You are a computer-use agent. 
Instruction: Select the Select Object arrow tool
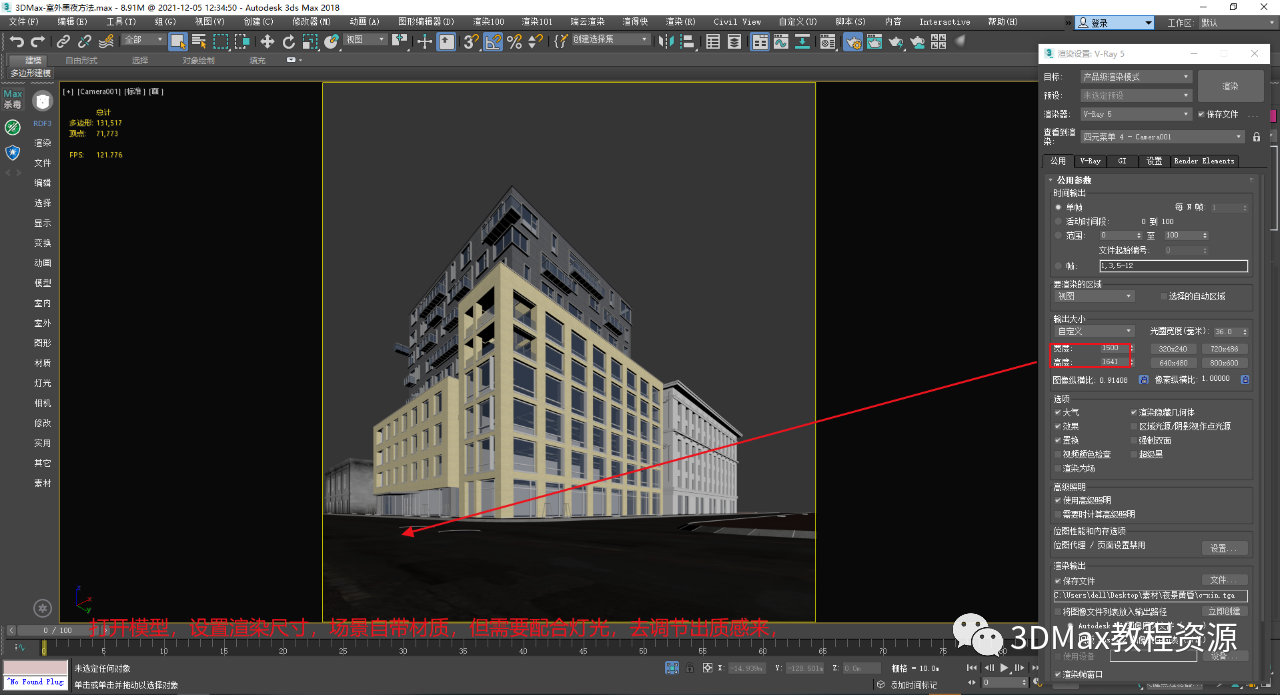pos(179,41)
